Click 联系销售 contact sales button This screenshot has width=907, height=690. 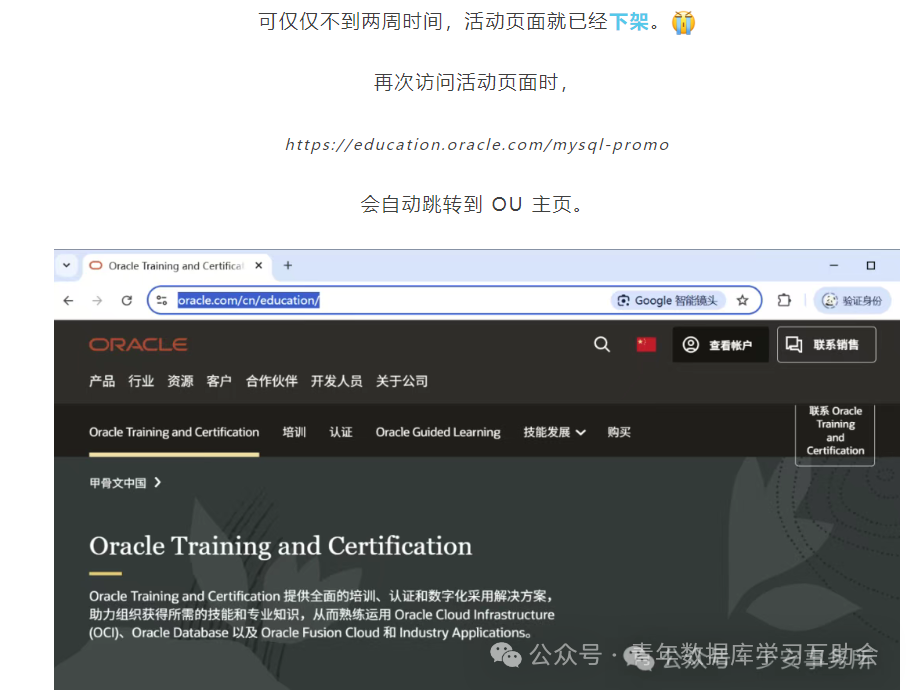pos(826,345)
